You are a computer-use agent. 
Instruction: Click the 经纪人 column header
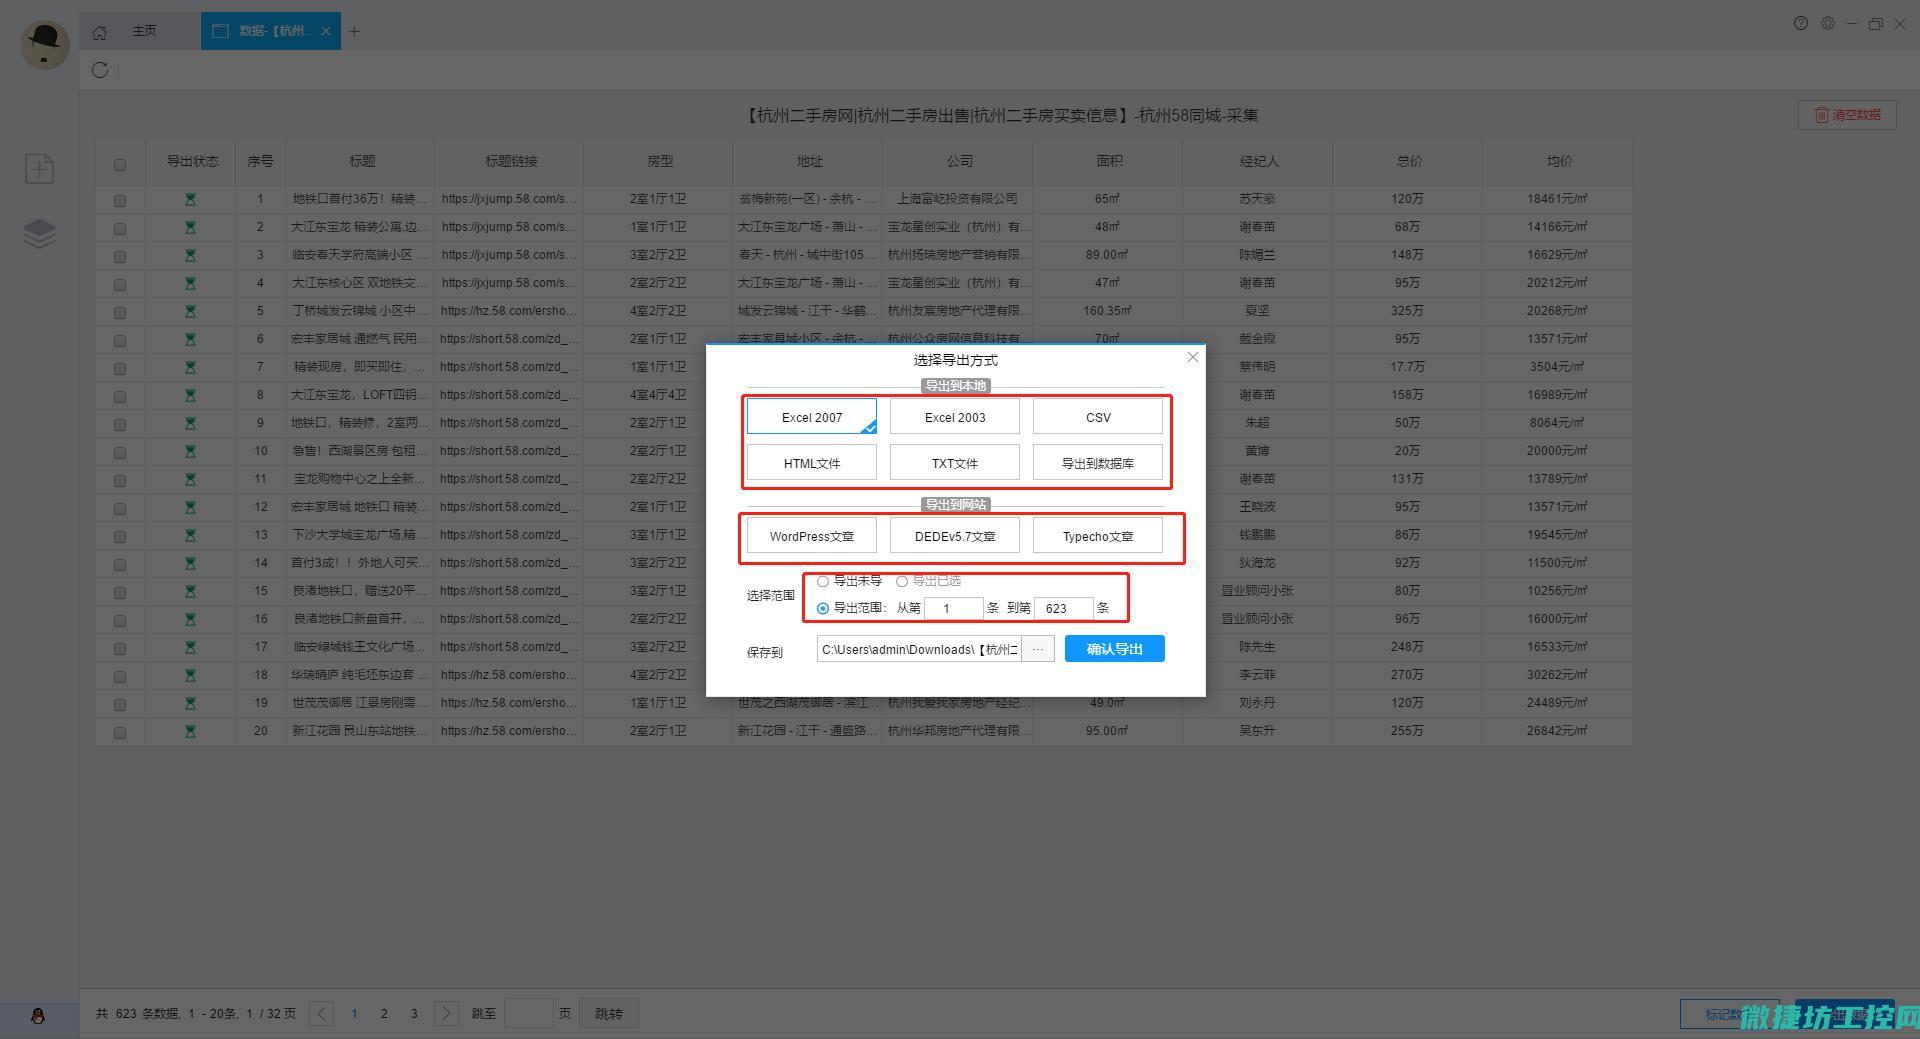[x=1259, y=161]
